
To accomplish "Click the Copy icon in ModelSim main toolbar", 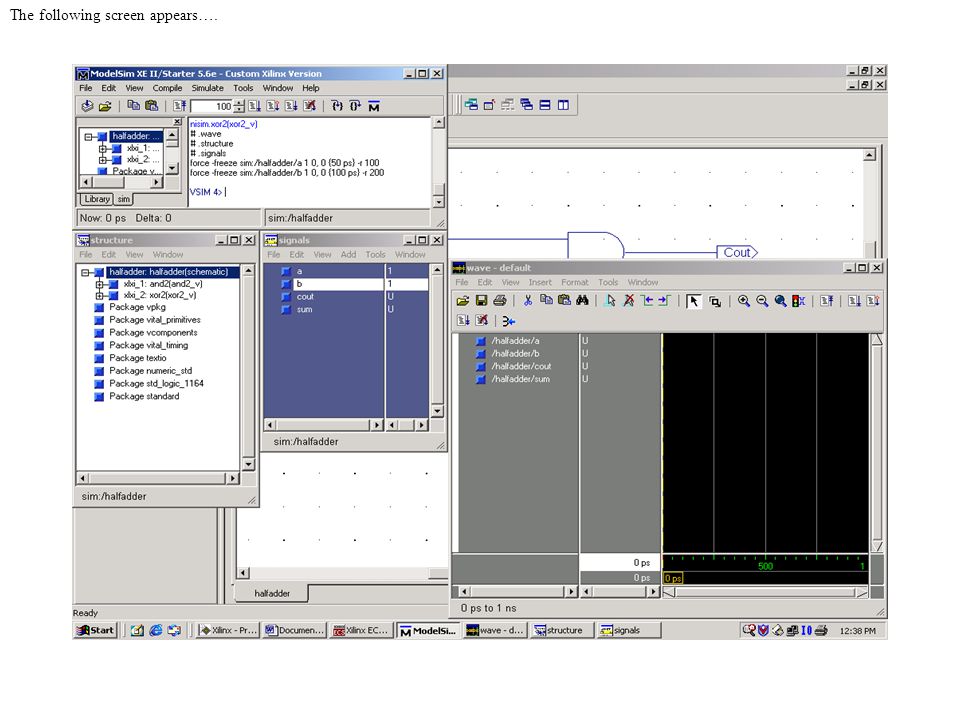I will (133, 106).
